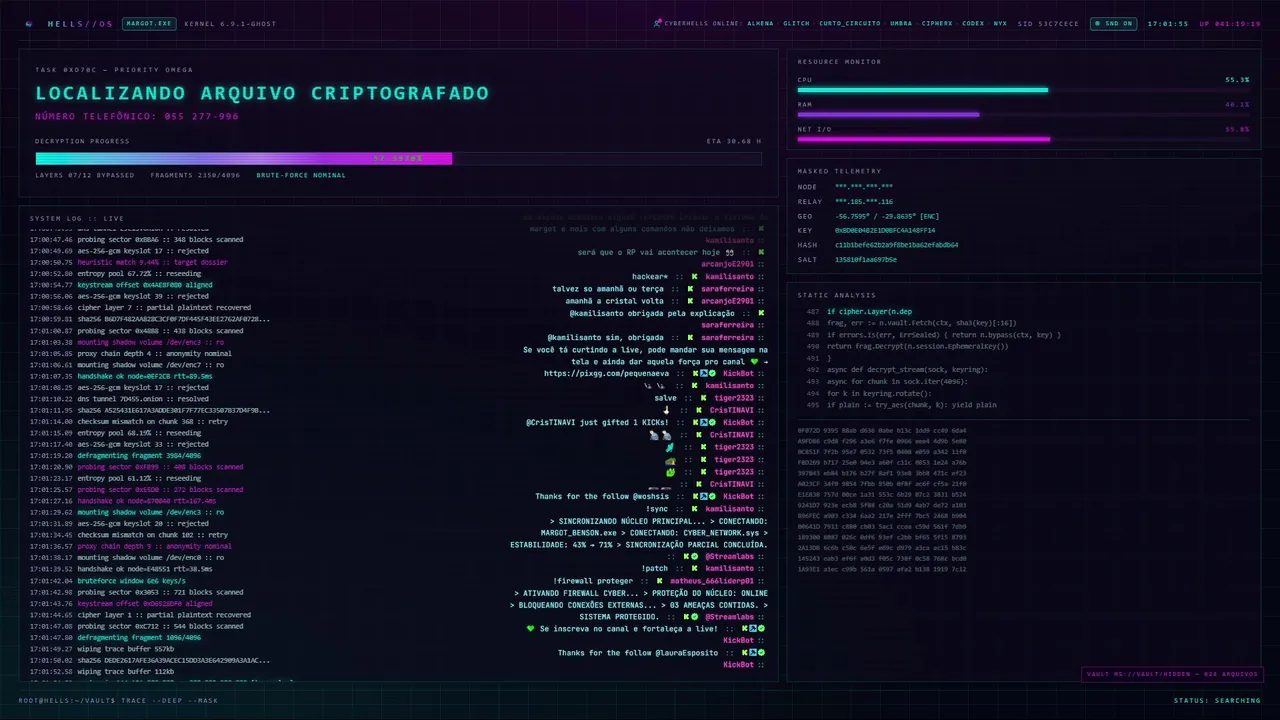Click the HASH value c11b1bef62b2a9f8be1ba62efabdb64

tap(896, 245)
